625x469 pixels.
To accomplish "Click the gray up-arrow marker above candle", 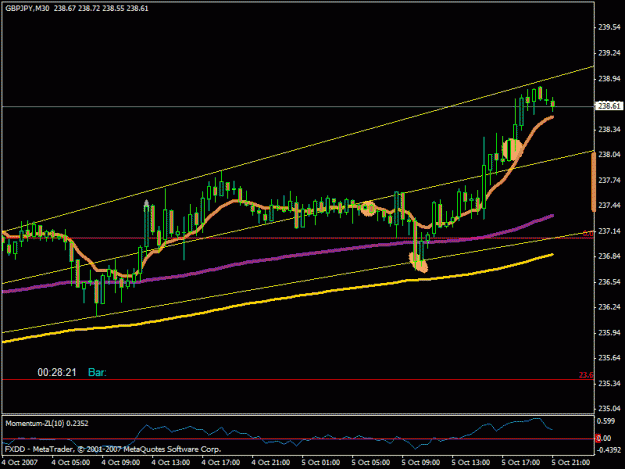I will tap(146, 203).
